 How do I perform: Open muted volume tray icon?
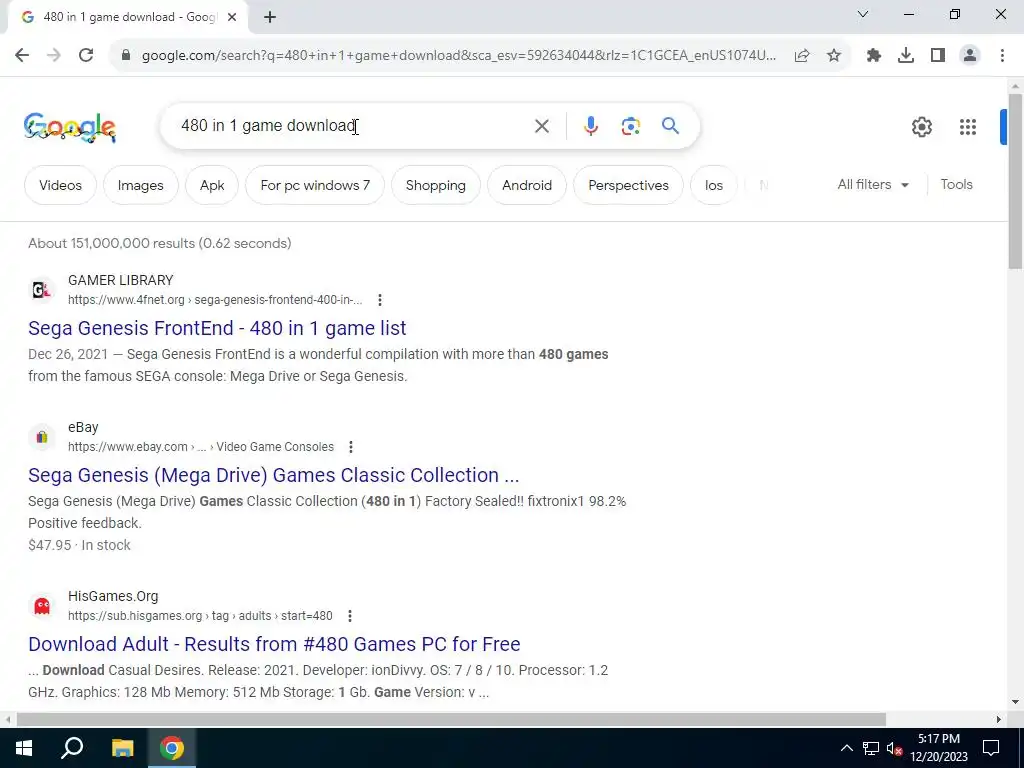[x=894, y=748]
